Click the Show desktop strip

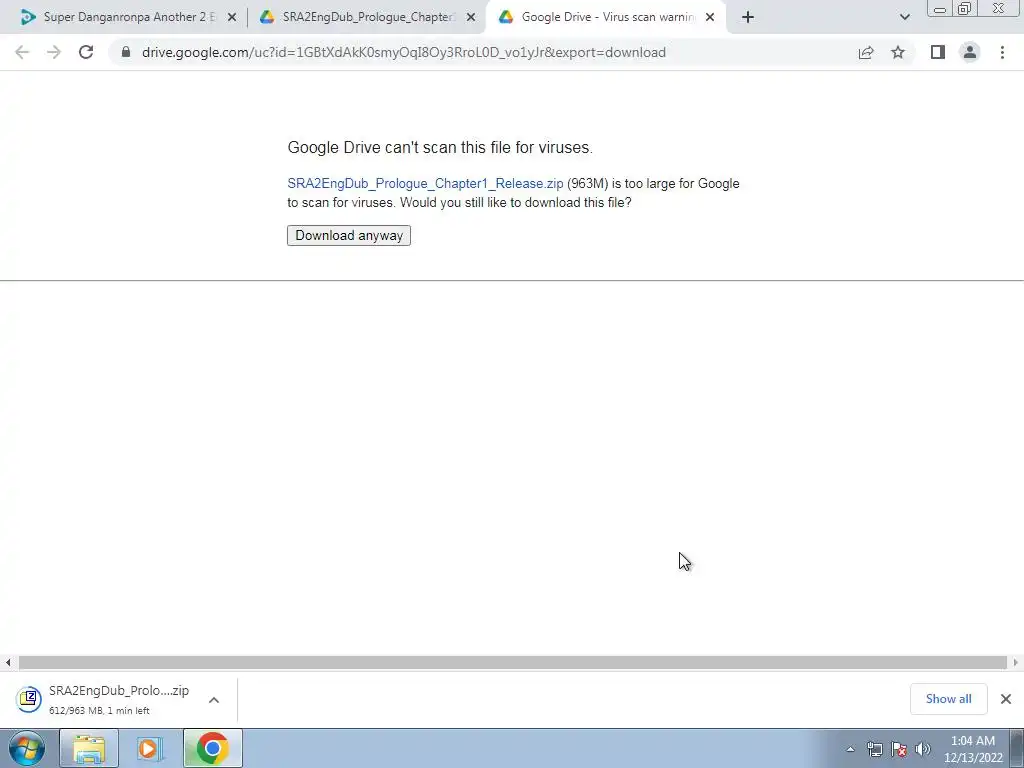pyautogui.click(x=1017, y=748)
